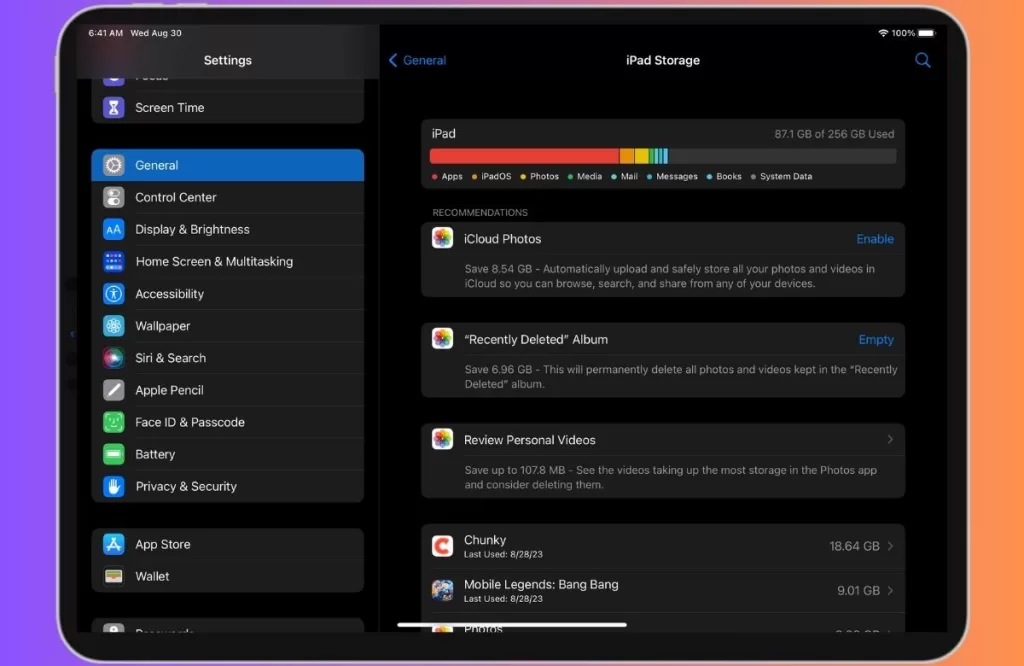Tap the Battery icon in sidebar
The image size is (1024, 666).
point(114,454)
